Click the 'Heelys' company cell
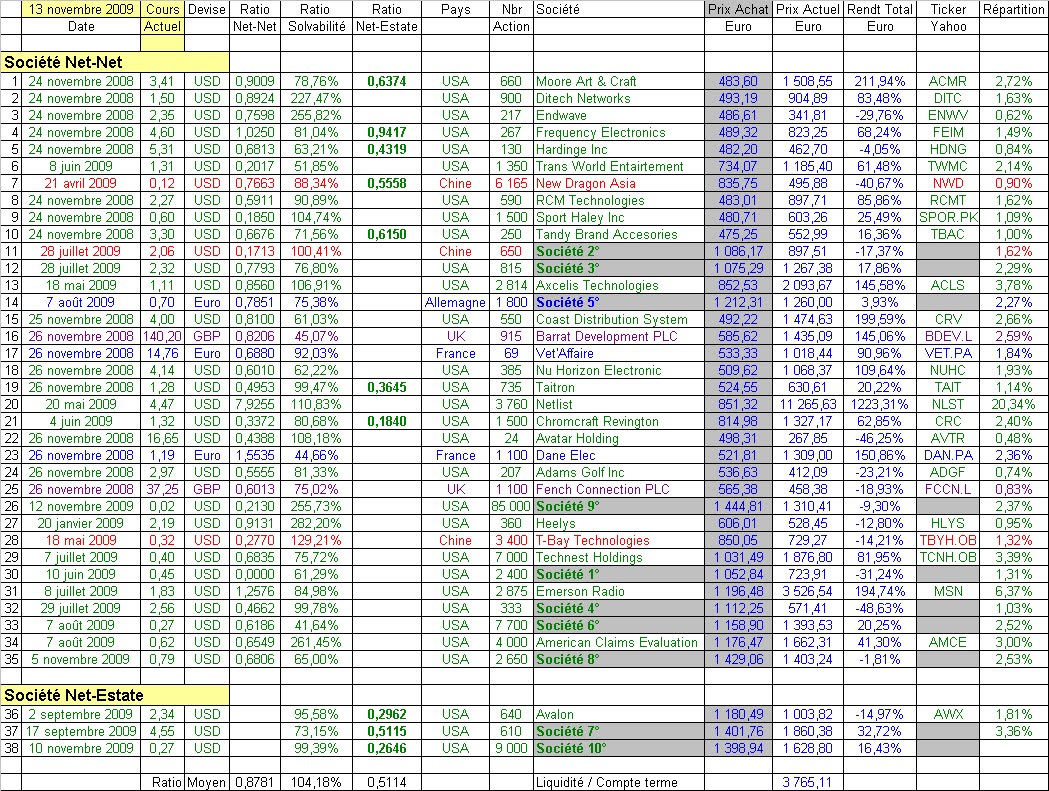The width and height of the screenshot is (1049, 791). (619, 523)
